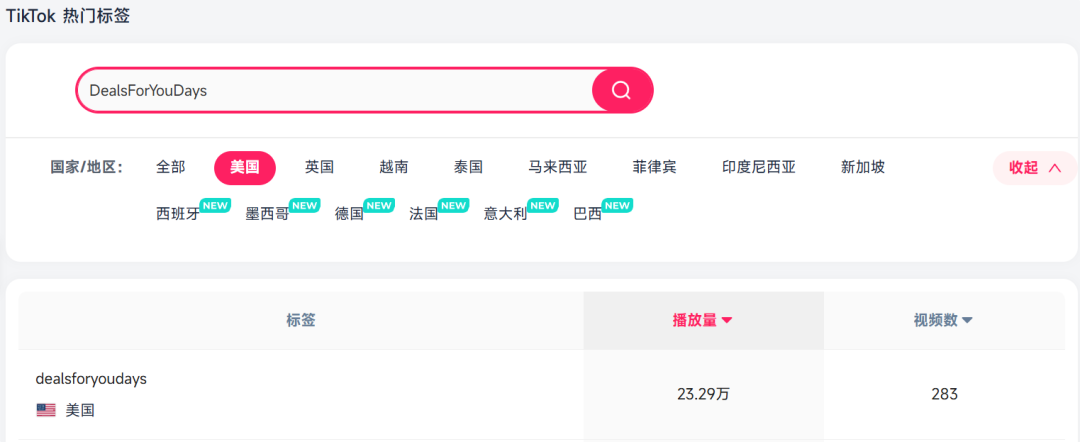Select the 巴西 region filter

tap(588, 214)
